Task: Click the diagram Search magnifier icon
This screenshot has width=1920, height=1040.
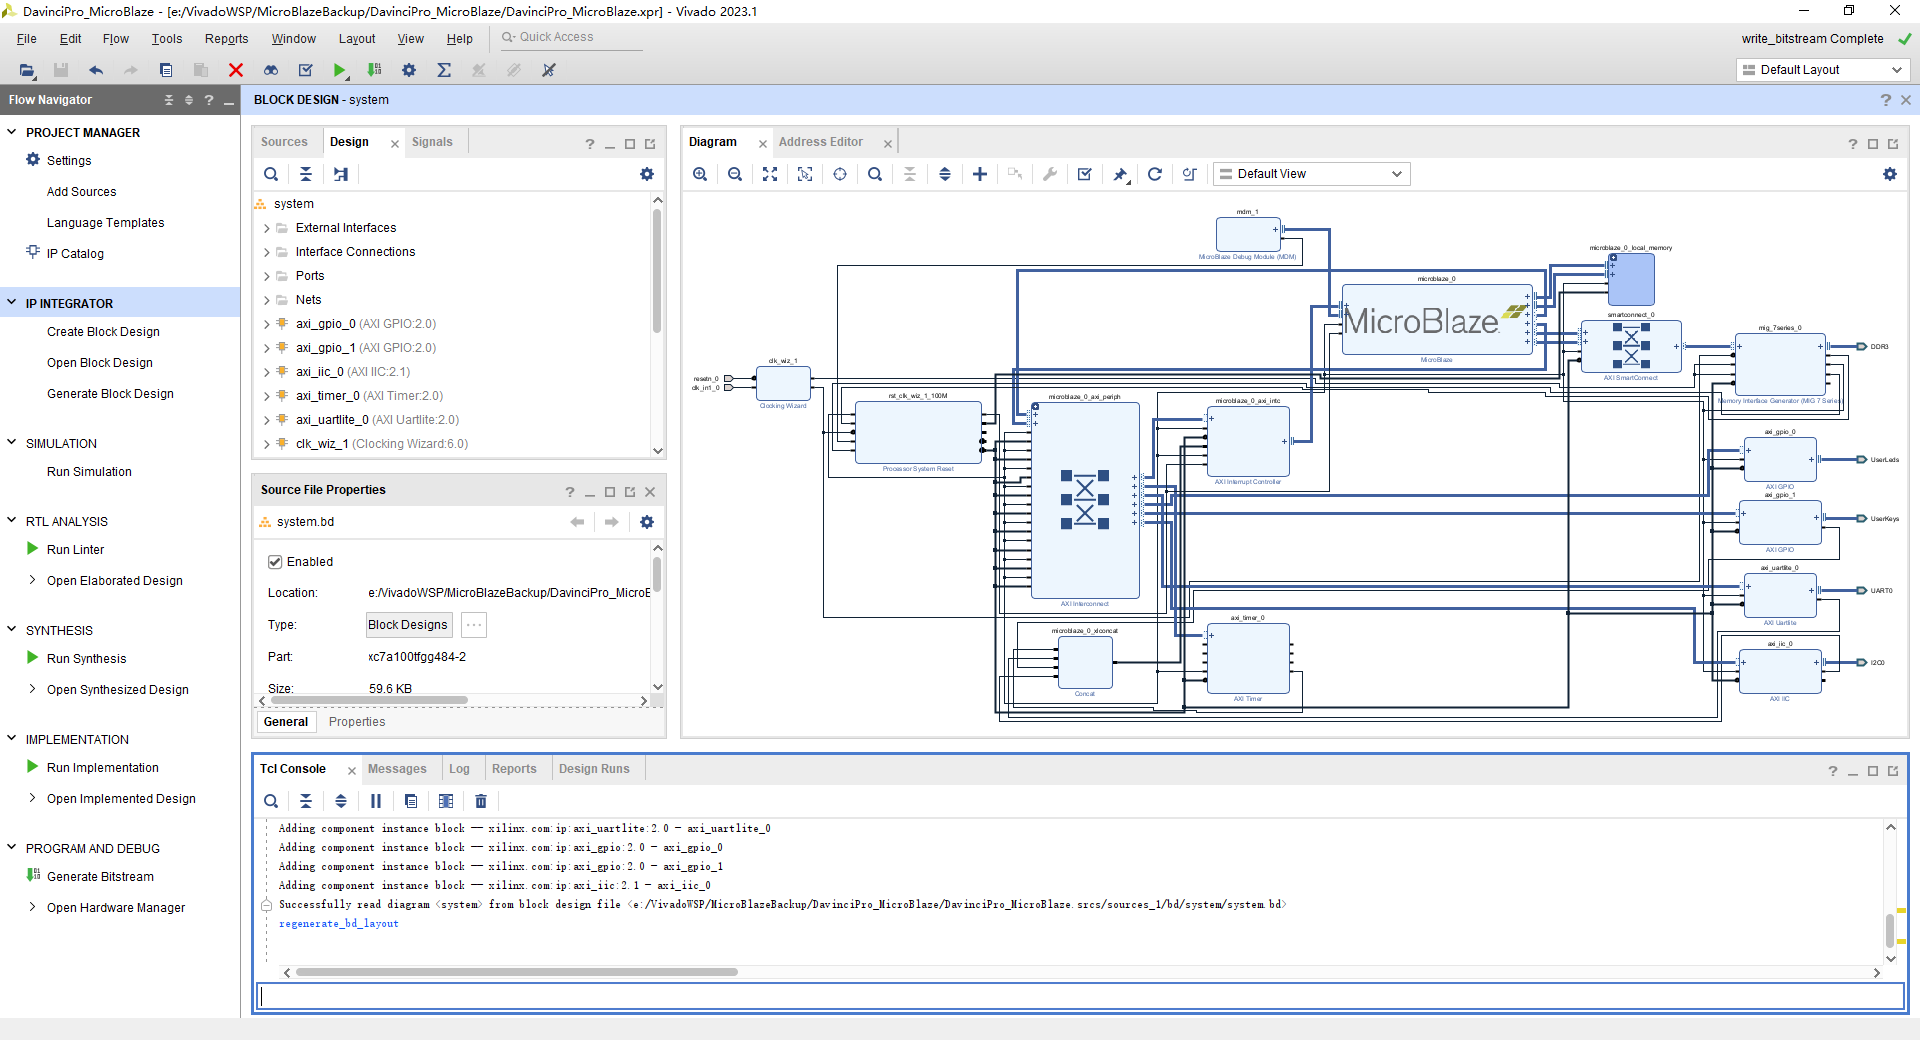Action: (875, 174)
